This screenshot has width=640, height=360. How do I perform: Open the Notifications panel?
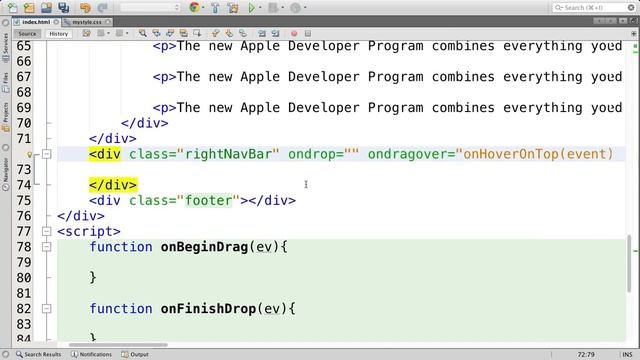91,354
